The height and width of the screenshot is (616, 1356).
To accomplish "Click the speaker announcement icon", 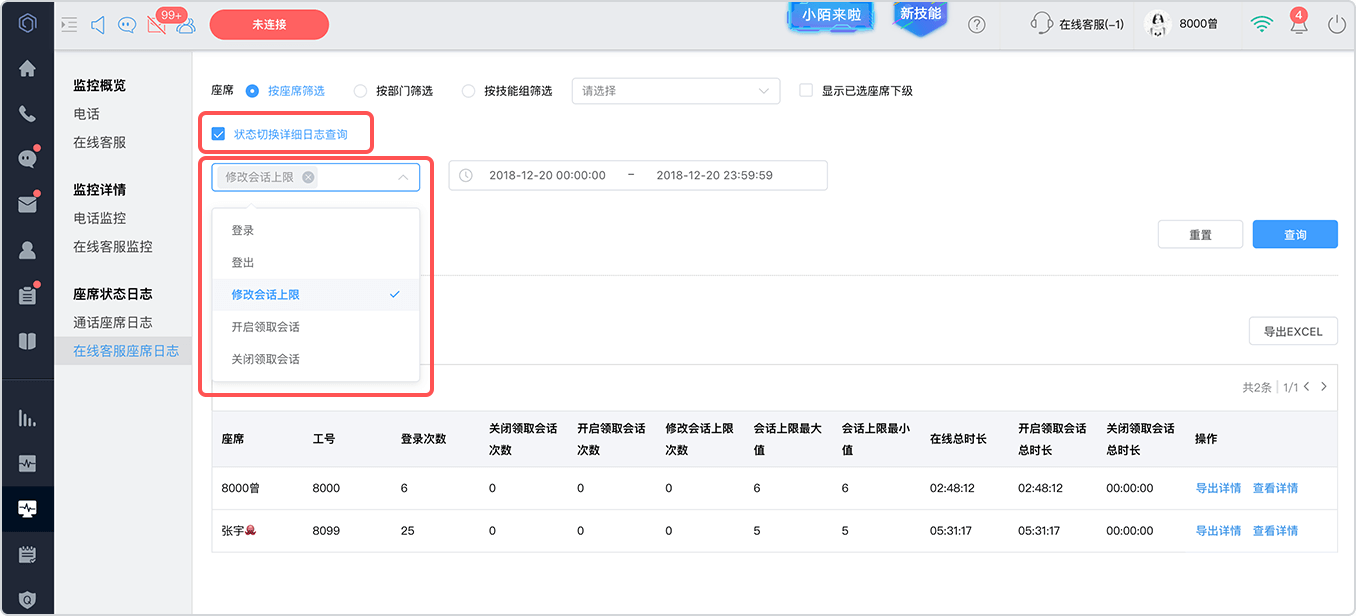I will (x=98, y=24).
